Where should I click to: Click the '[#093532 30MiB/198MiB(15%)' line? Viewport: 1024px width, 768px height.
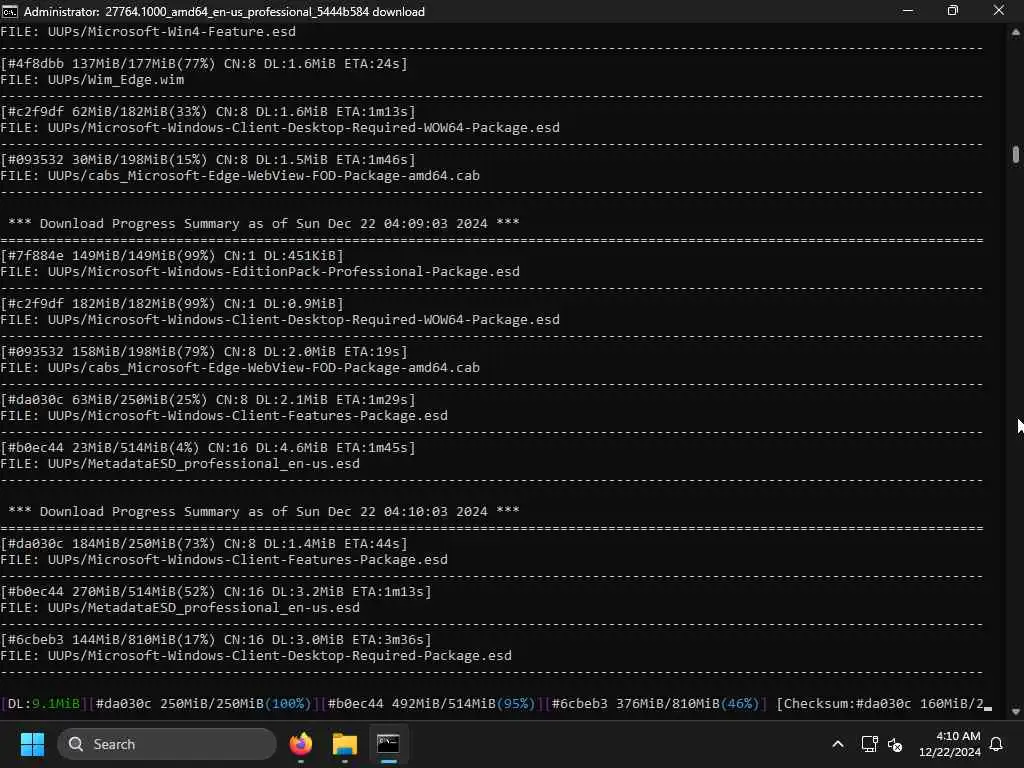pyautogui.click(x=208, y=159)
